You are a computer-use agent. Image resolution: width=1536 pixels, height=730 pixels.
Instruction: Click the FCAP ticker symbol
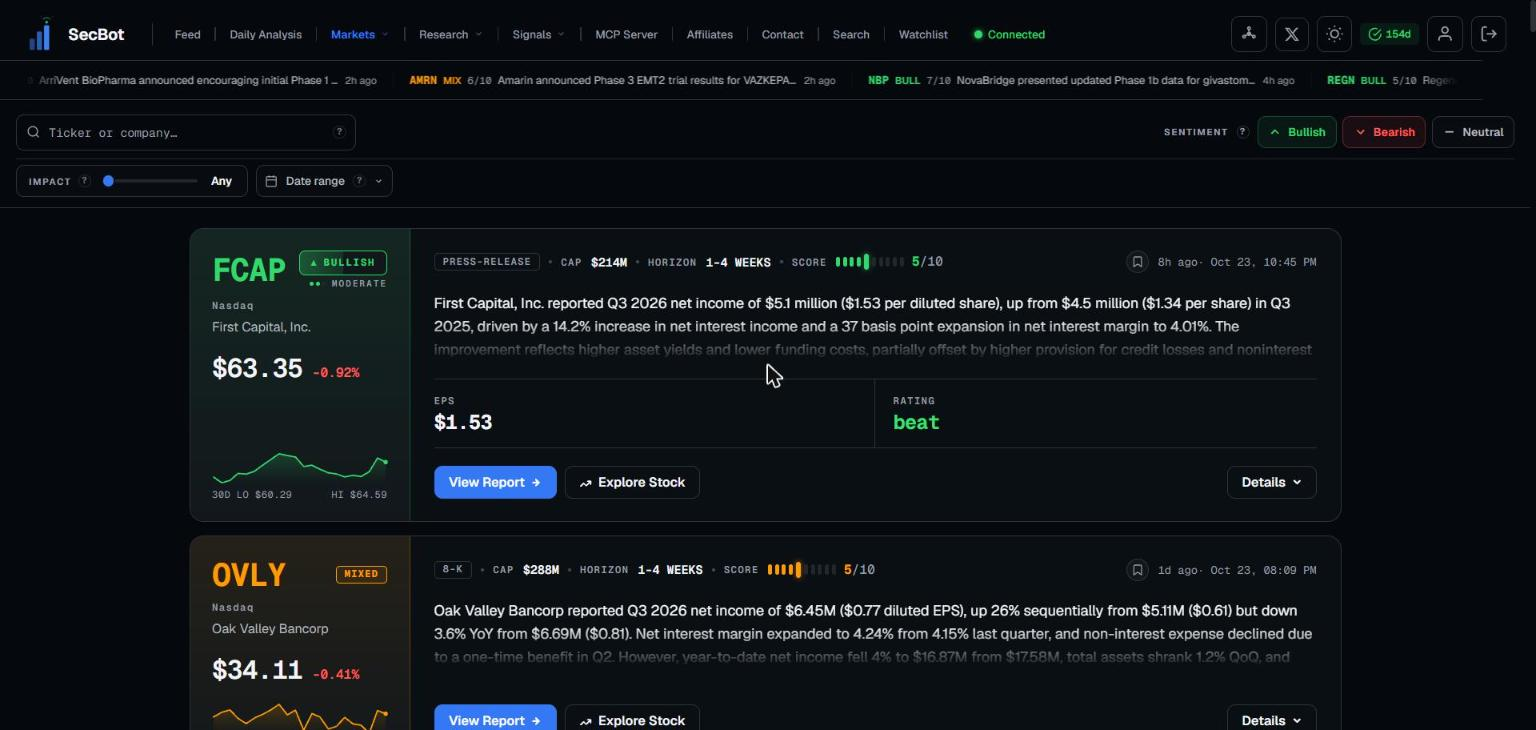(249, 270)
